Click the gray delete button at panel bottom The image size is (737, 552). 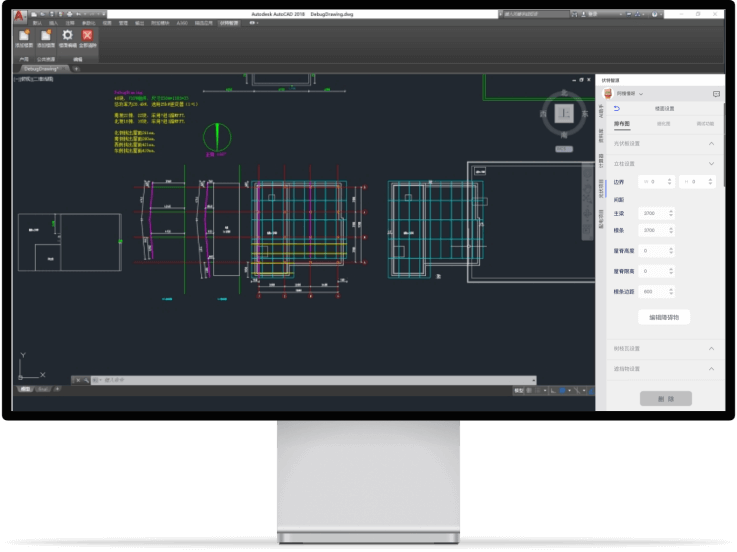pyautogui.click(x=664, y=398)
